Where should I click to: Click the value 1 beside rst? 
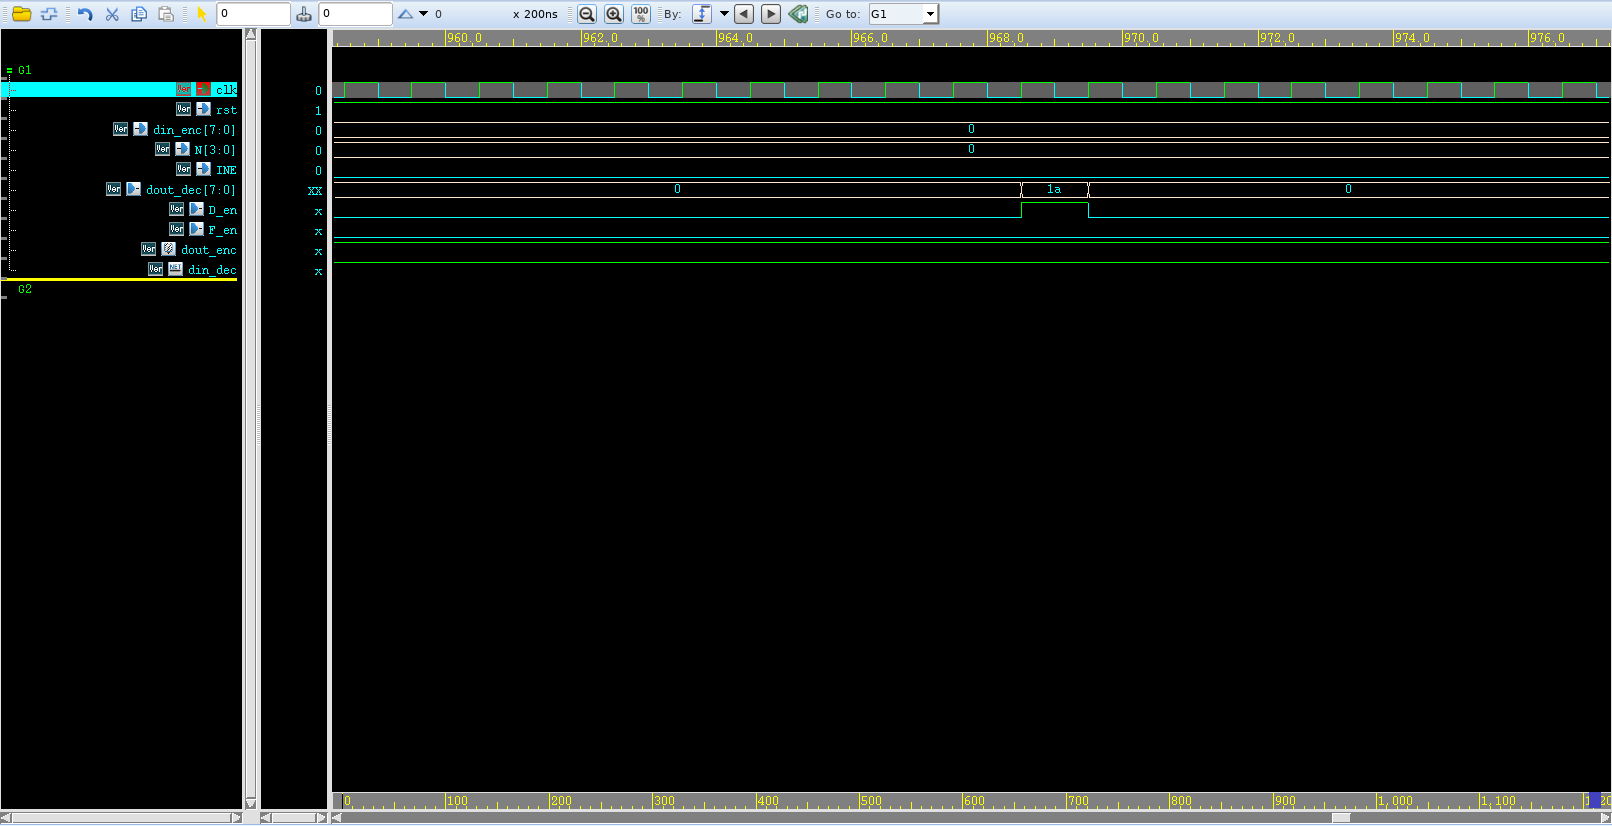318,111
